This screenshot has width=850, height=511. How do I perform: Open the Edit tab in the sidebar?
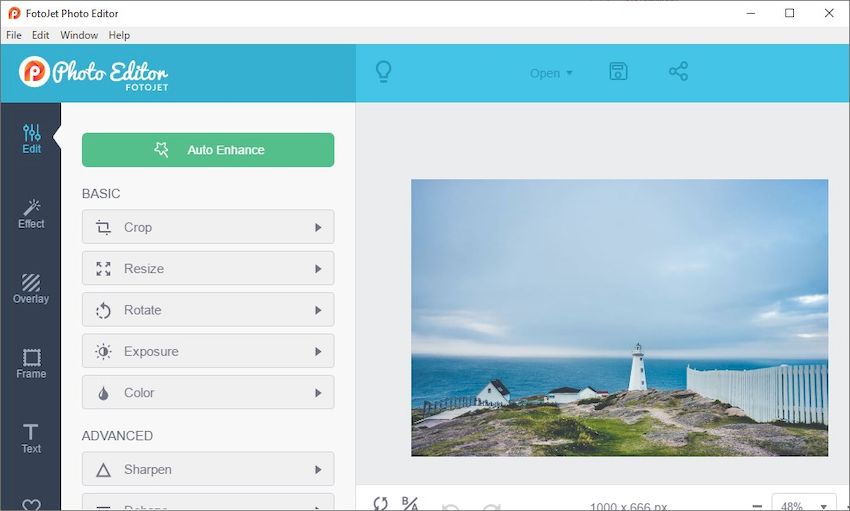pos(31,139)
